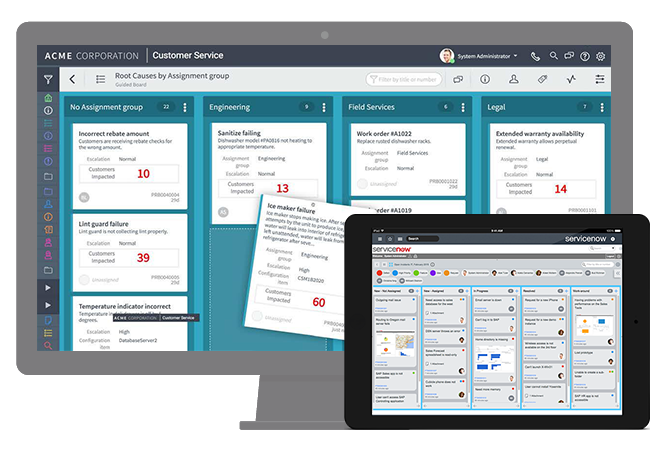Open Field Services lane three-dot menu
Viewport: 650px width, 450px height.
463,107
